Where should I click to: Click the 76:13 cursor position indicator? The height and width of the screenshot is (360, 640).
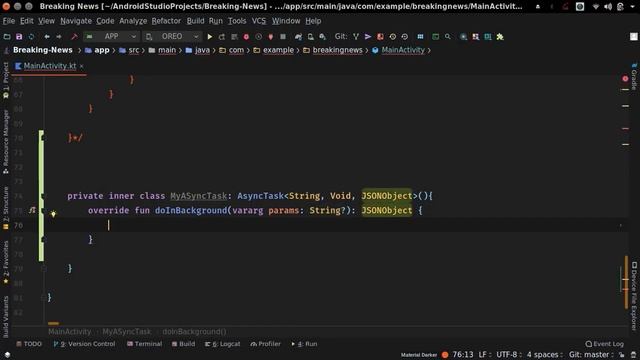point(463,354)
